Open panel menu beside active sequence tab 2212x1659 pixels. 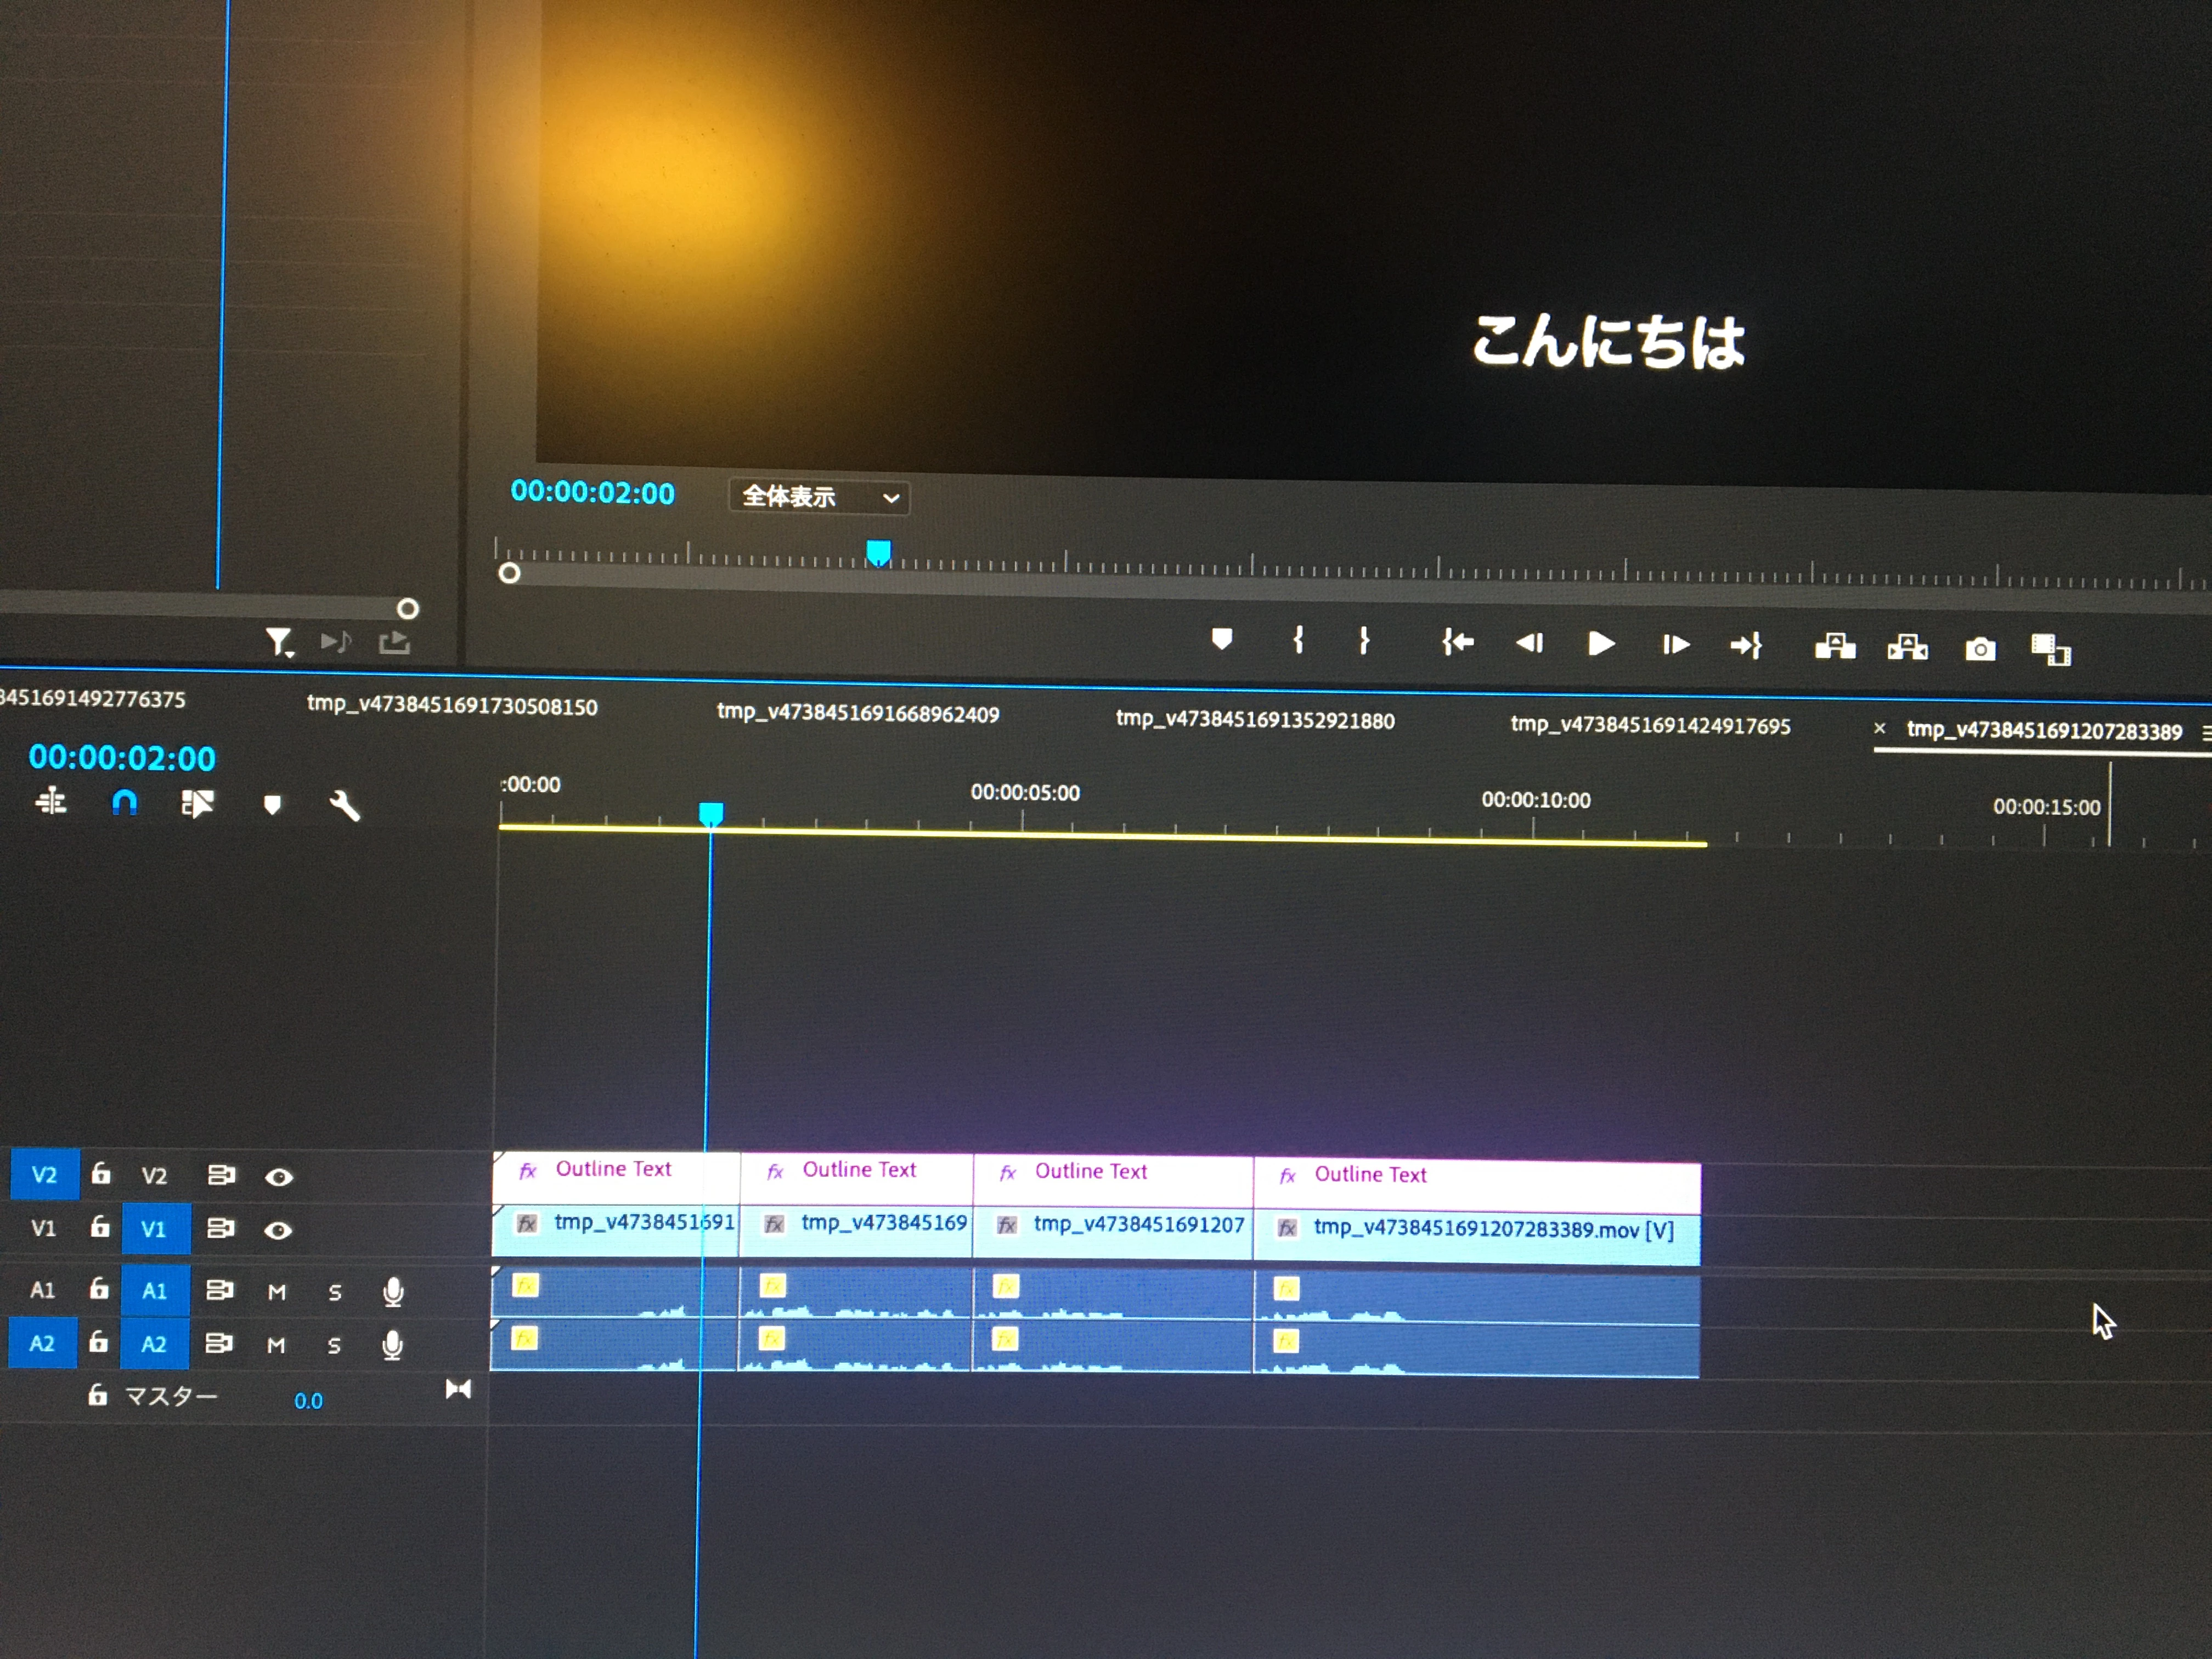(2205, 733)
